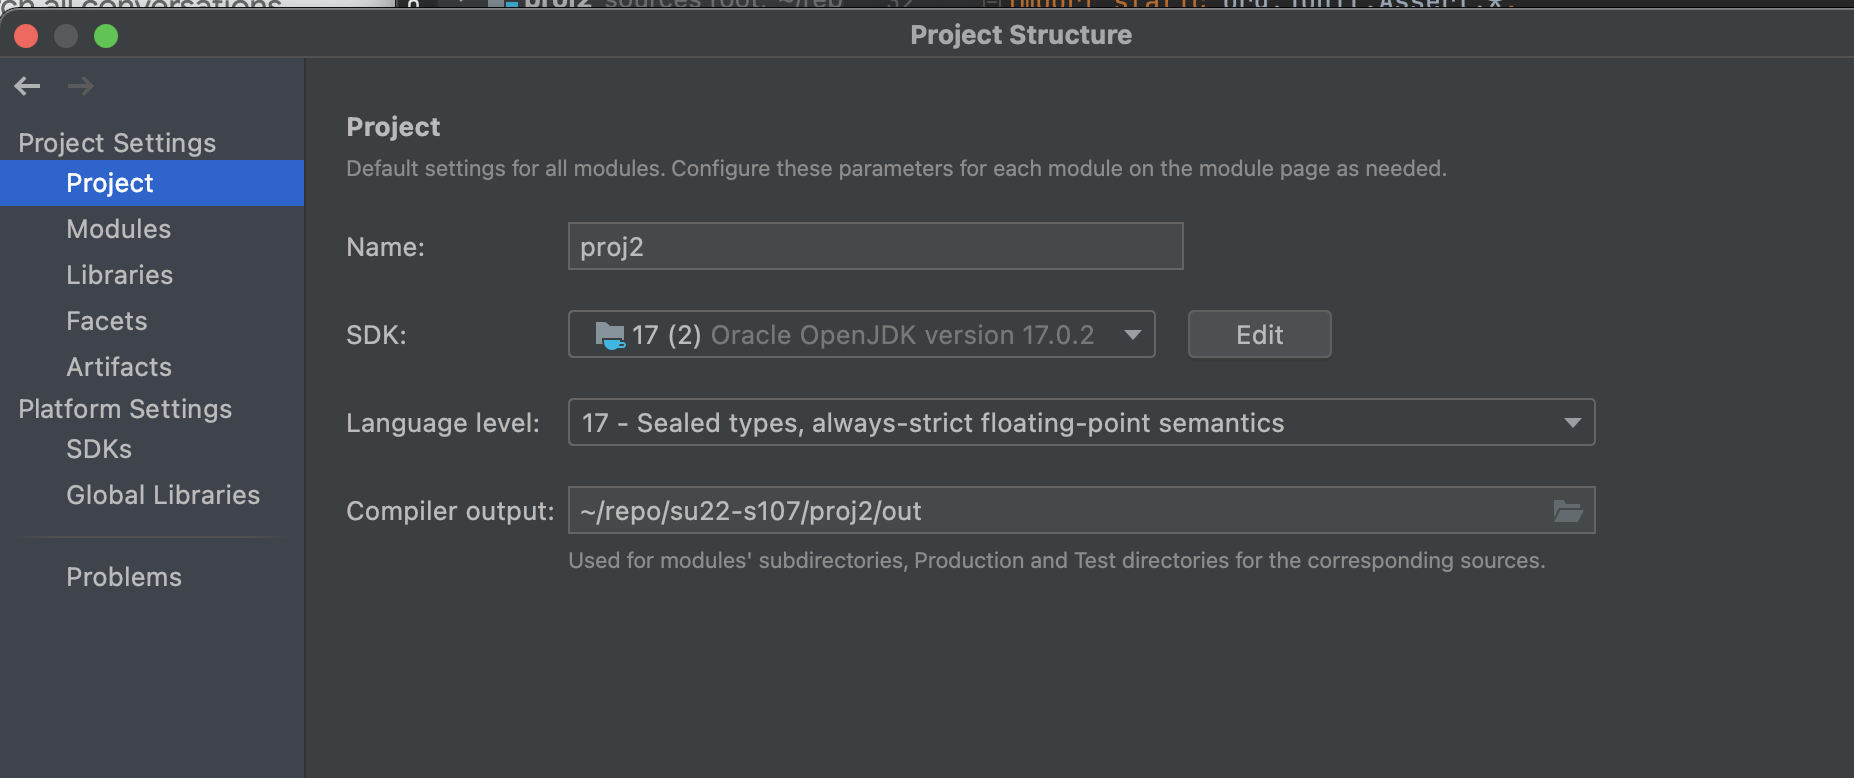
Task: Click the JDK folder icon in SDK field
Action: pos(609,335)
